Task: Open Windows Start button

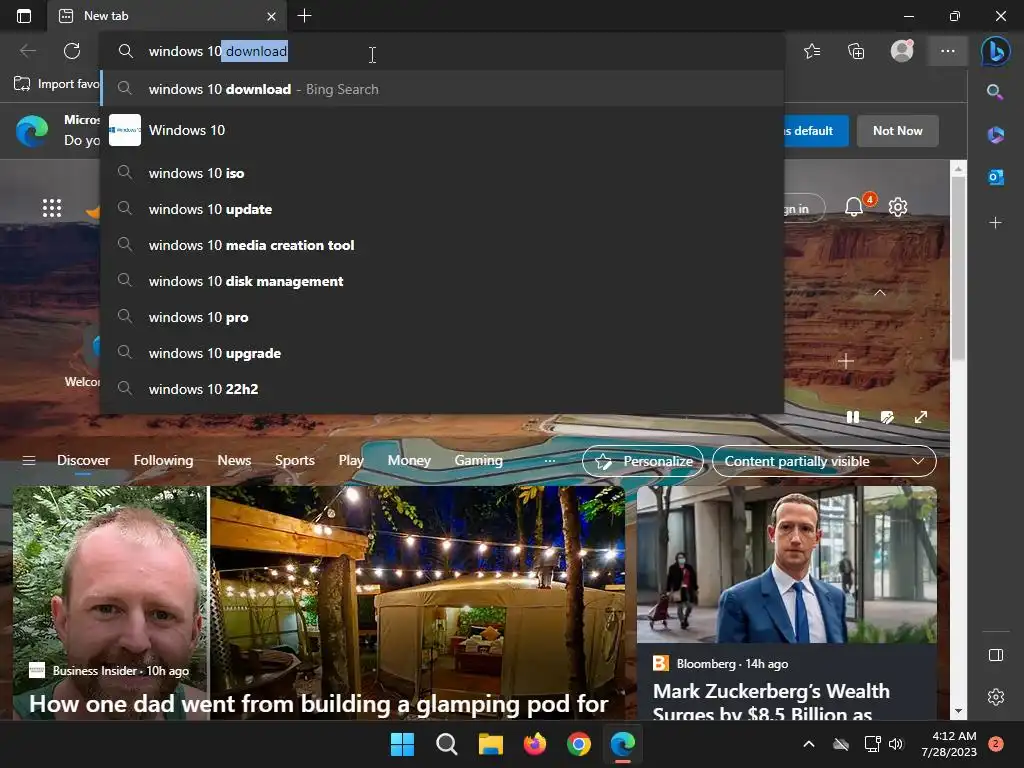Action: click(x=402, y=744)
